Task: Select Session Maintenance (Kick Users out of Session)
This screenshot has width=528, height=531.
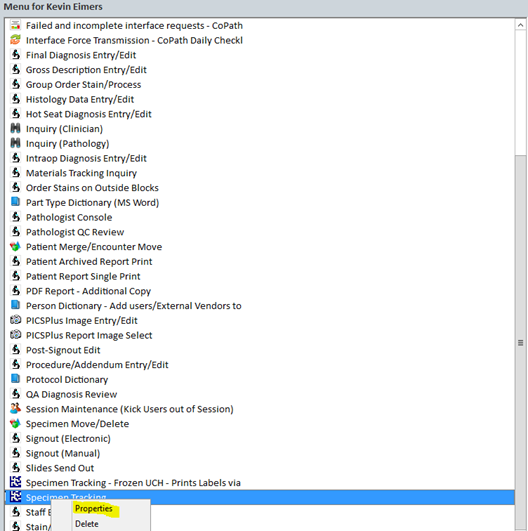Action: tap(130, 409)
